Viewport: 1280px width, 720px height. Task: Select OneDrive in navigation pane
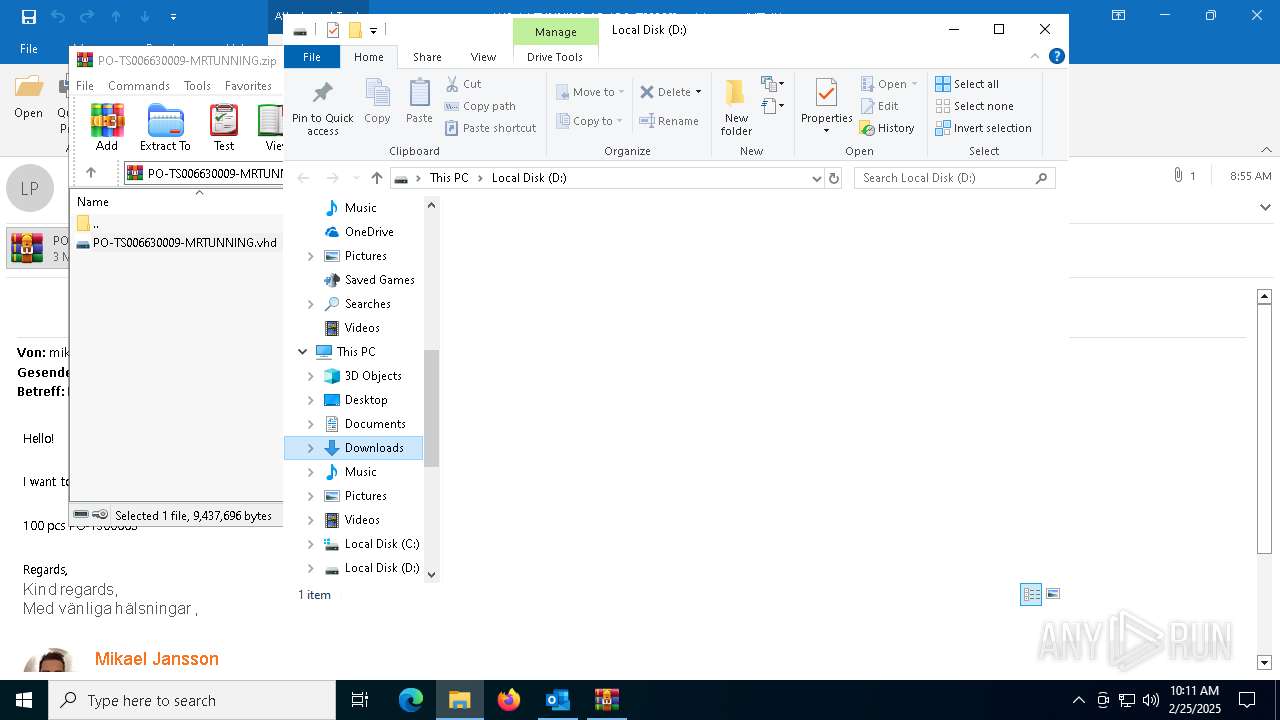click(x=369, y=232)
